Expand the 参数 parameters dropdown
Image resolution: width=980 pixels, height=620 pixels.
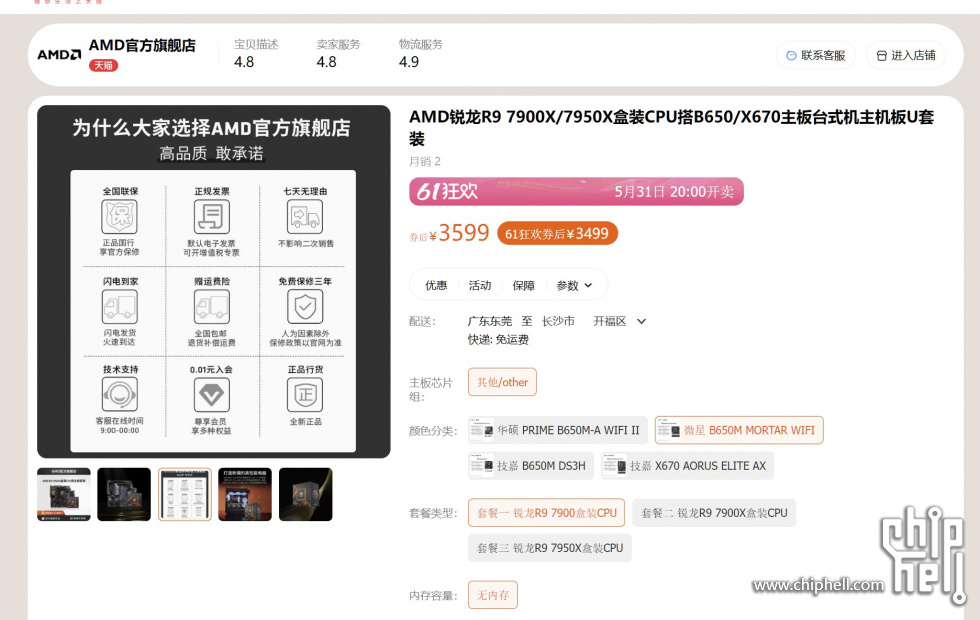point(574,286)
